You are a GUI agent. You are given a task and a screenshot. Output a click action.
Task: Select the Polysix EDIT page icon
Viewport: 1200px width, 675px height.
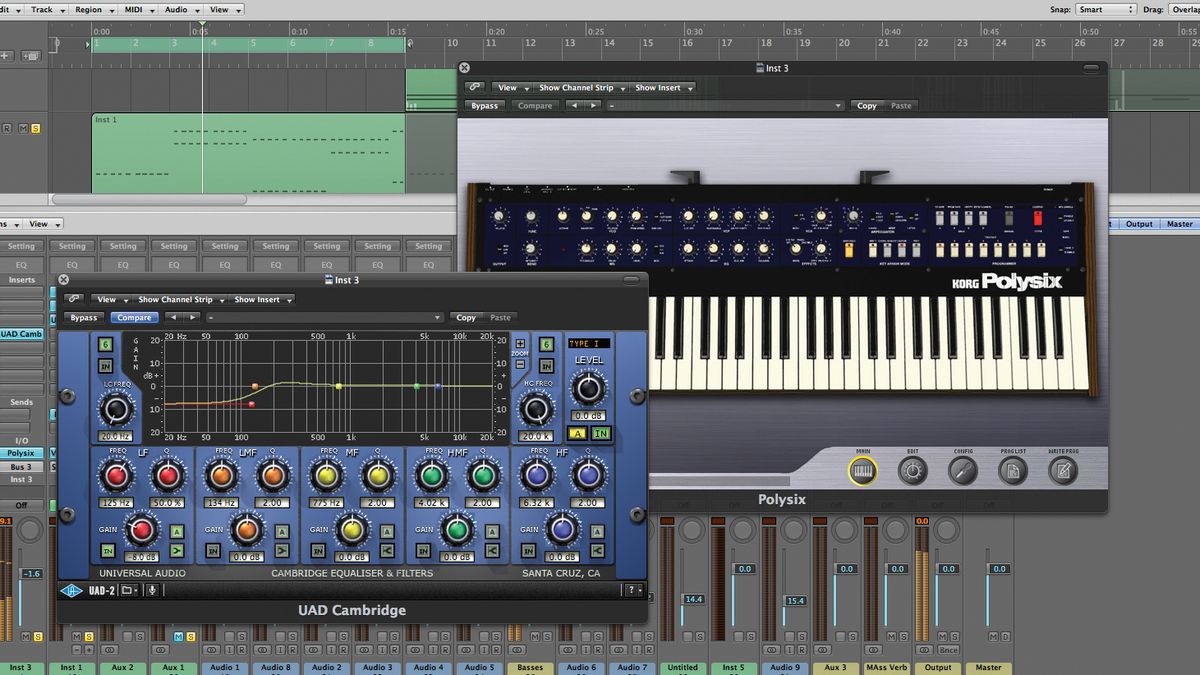pos(913,470)
